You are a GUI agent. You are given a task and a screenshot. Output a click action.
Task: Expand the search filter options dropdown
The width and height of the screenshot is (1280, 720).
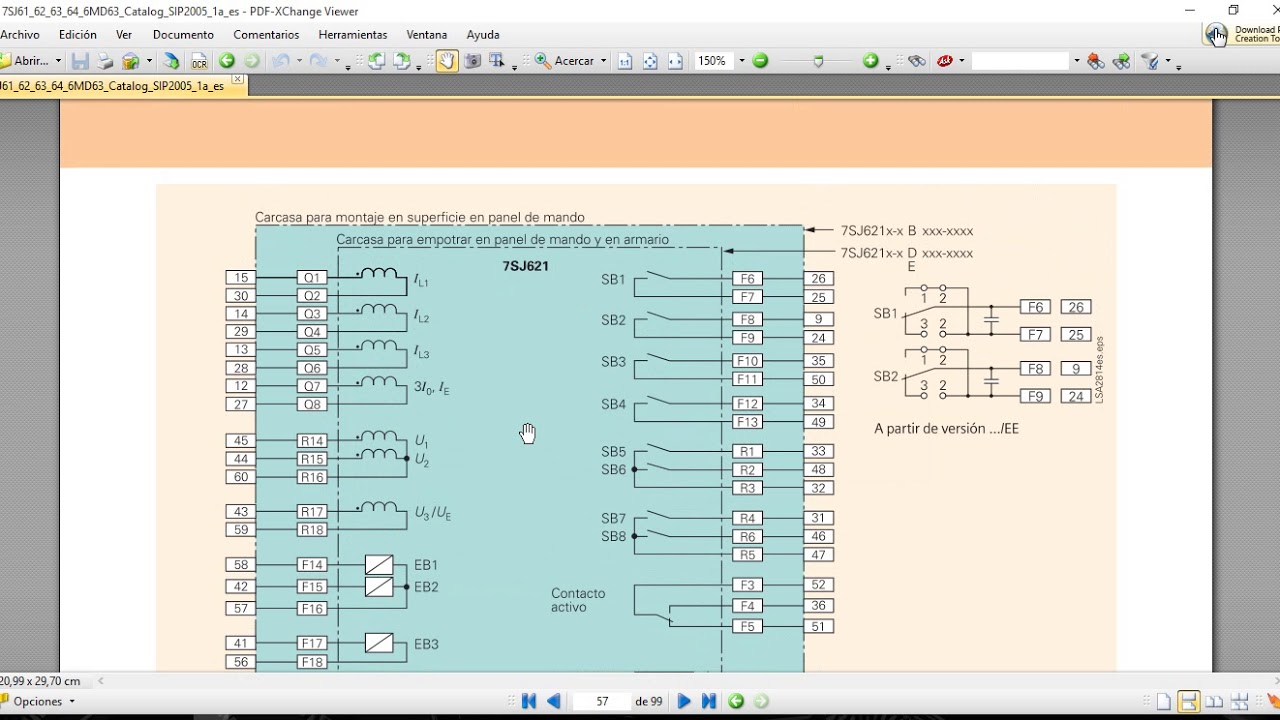pos(1169,61)
